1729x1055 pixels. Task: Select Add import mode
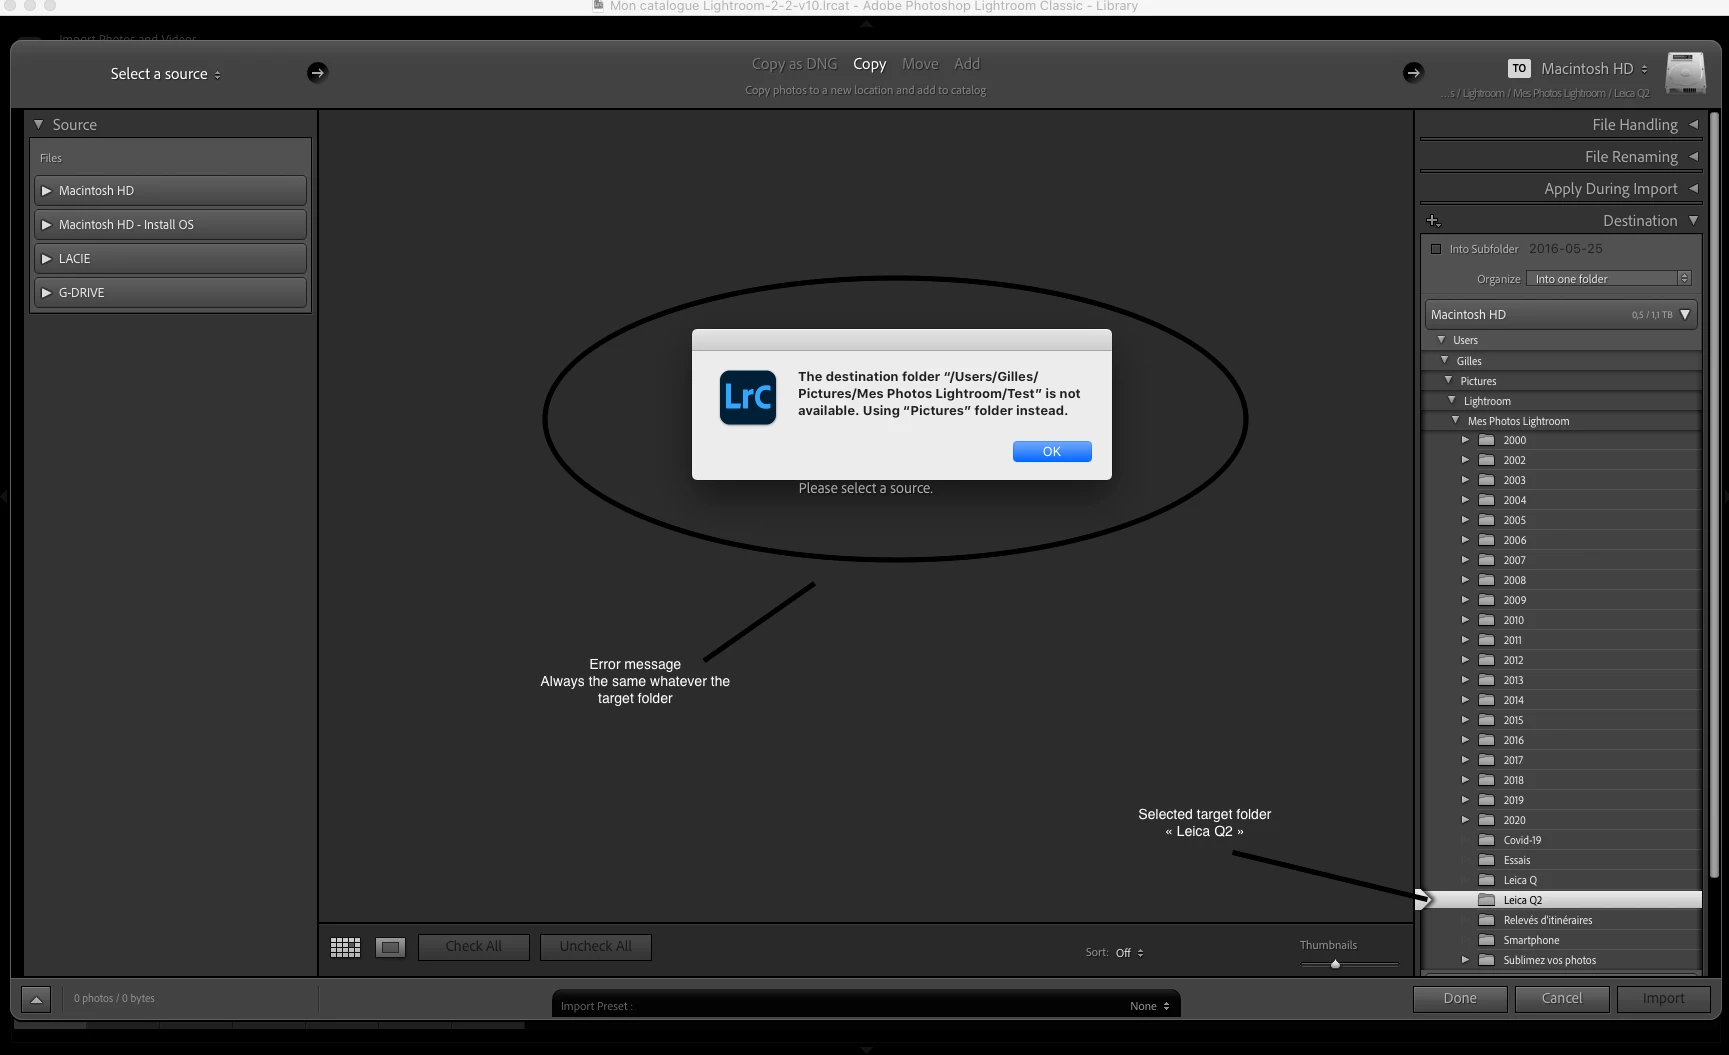coord(967,64)
